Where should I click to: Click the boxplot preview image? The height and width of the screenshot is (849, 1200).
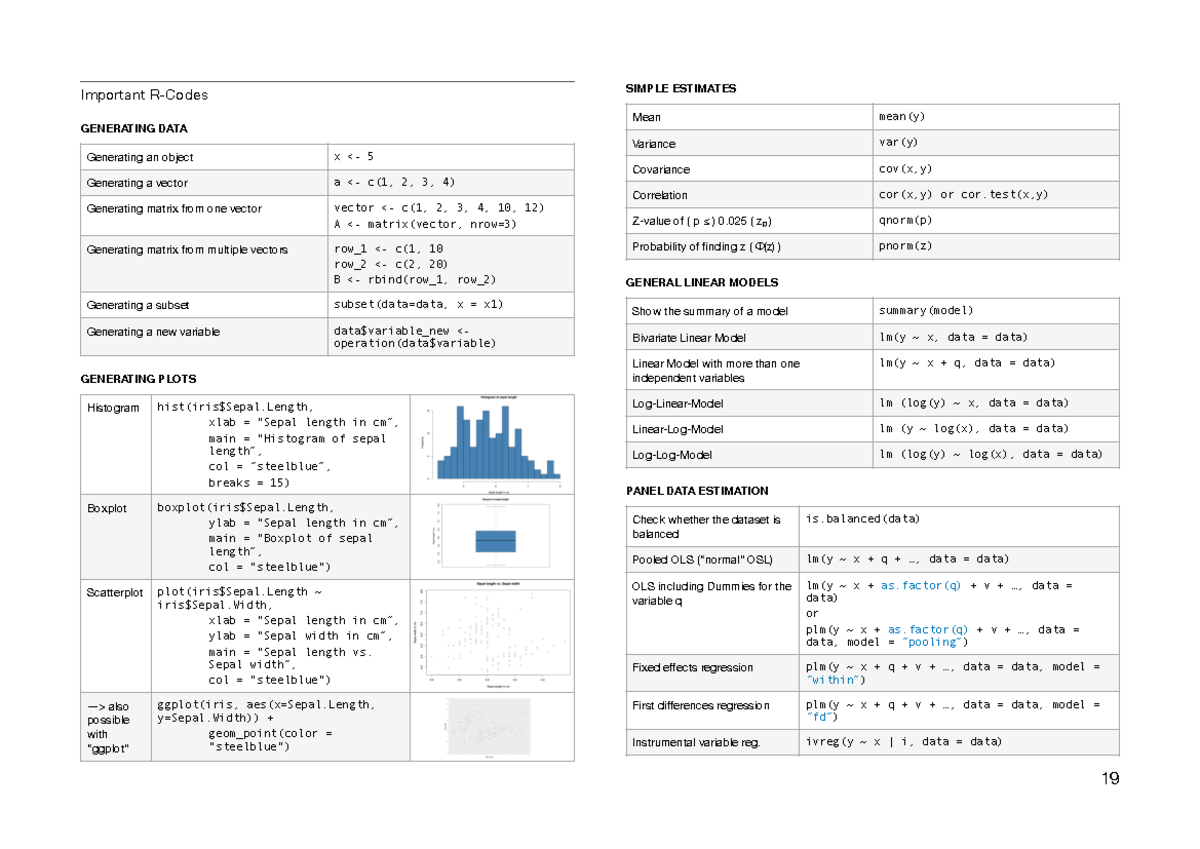(490, 537)
